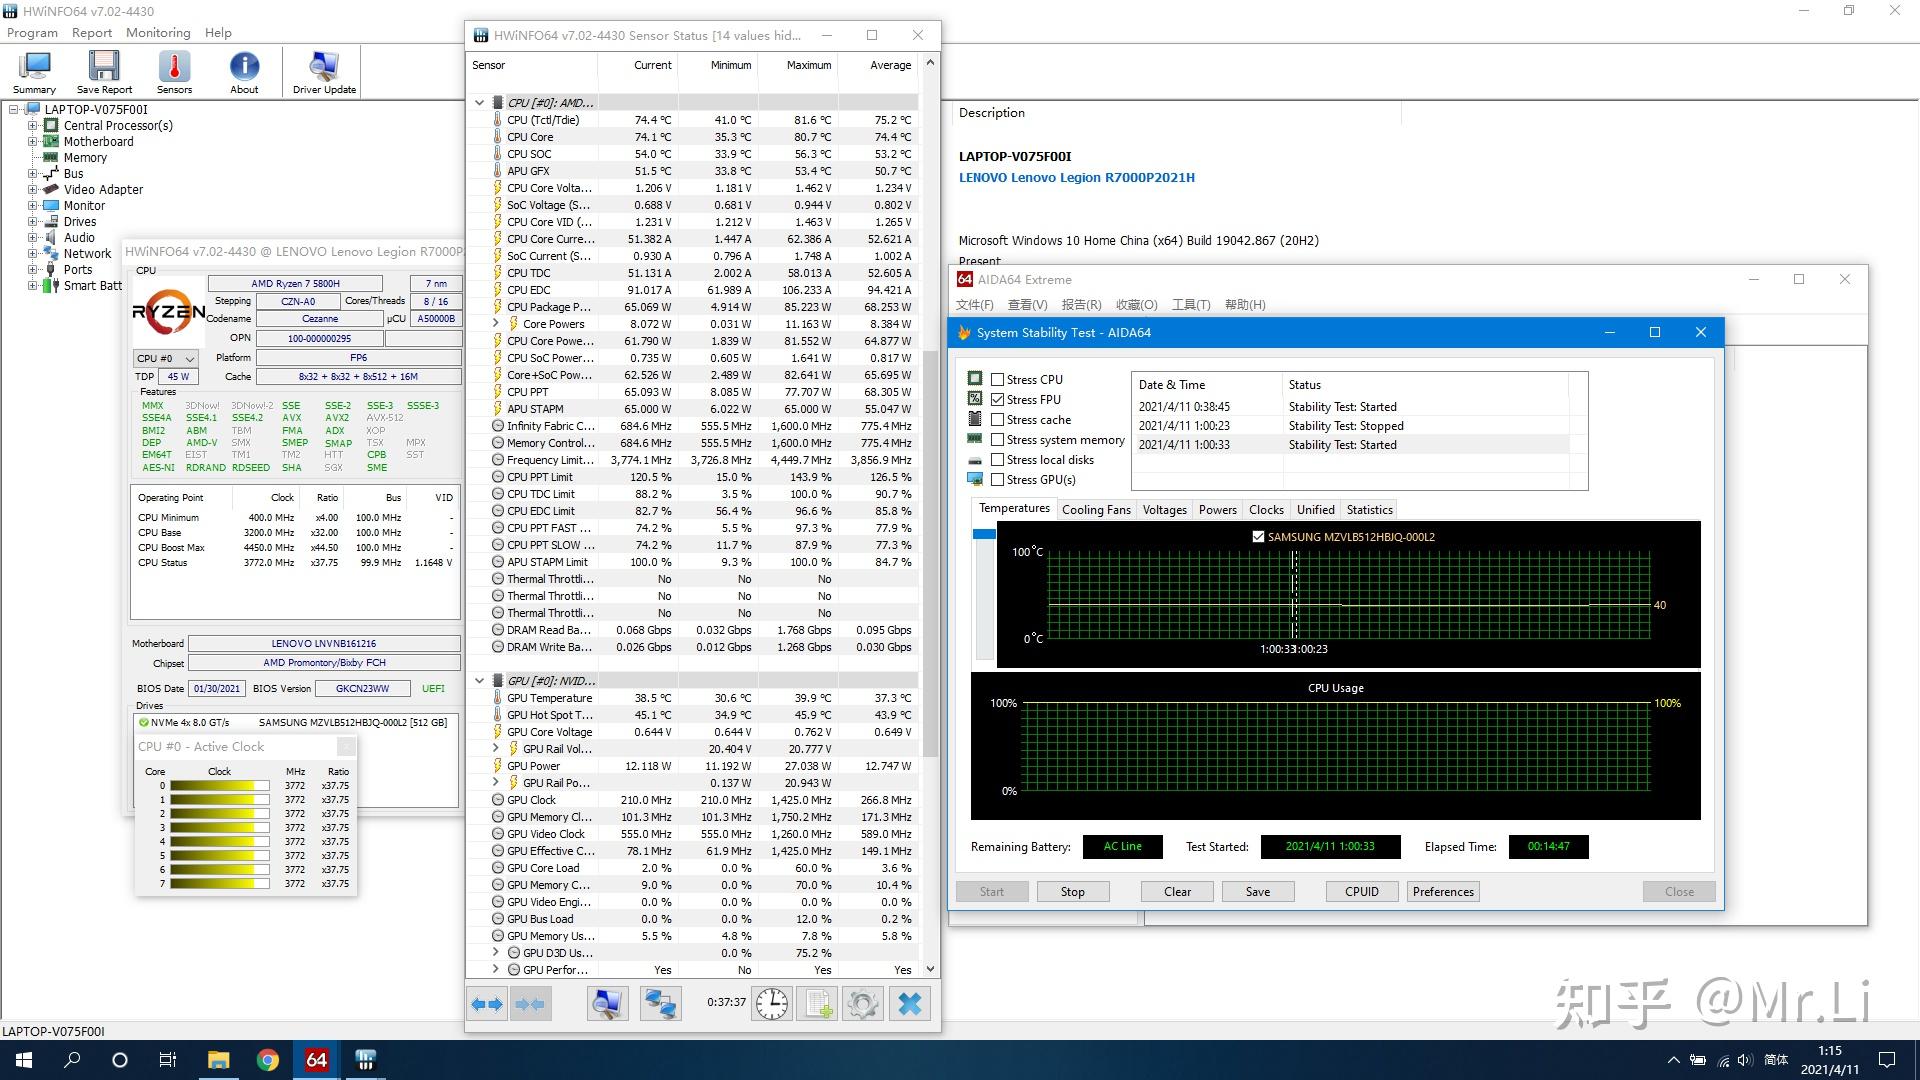
Task: Click the blue X close sensors icon
Action: 910,1004
